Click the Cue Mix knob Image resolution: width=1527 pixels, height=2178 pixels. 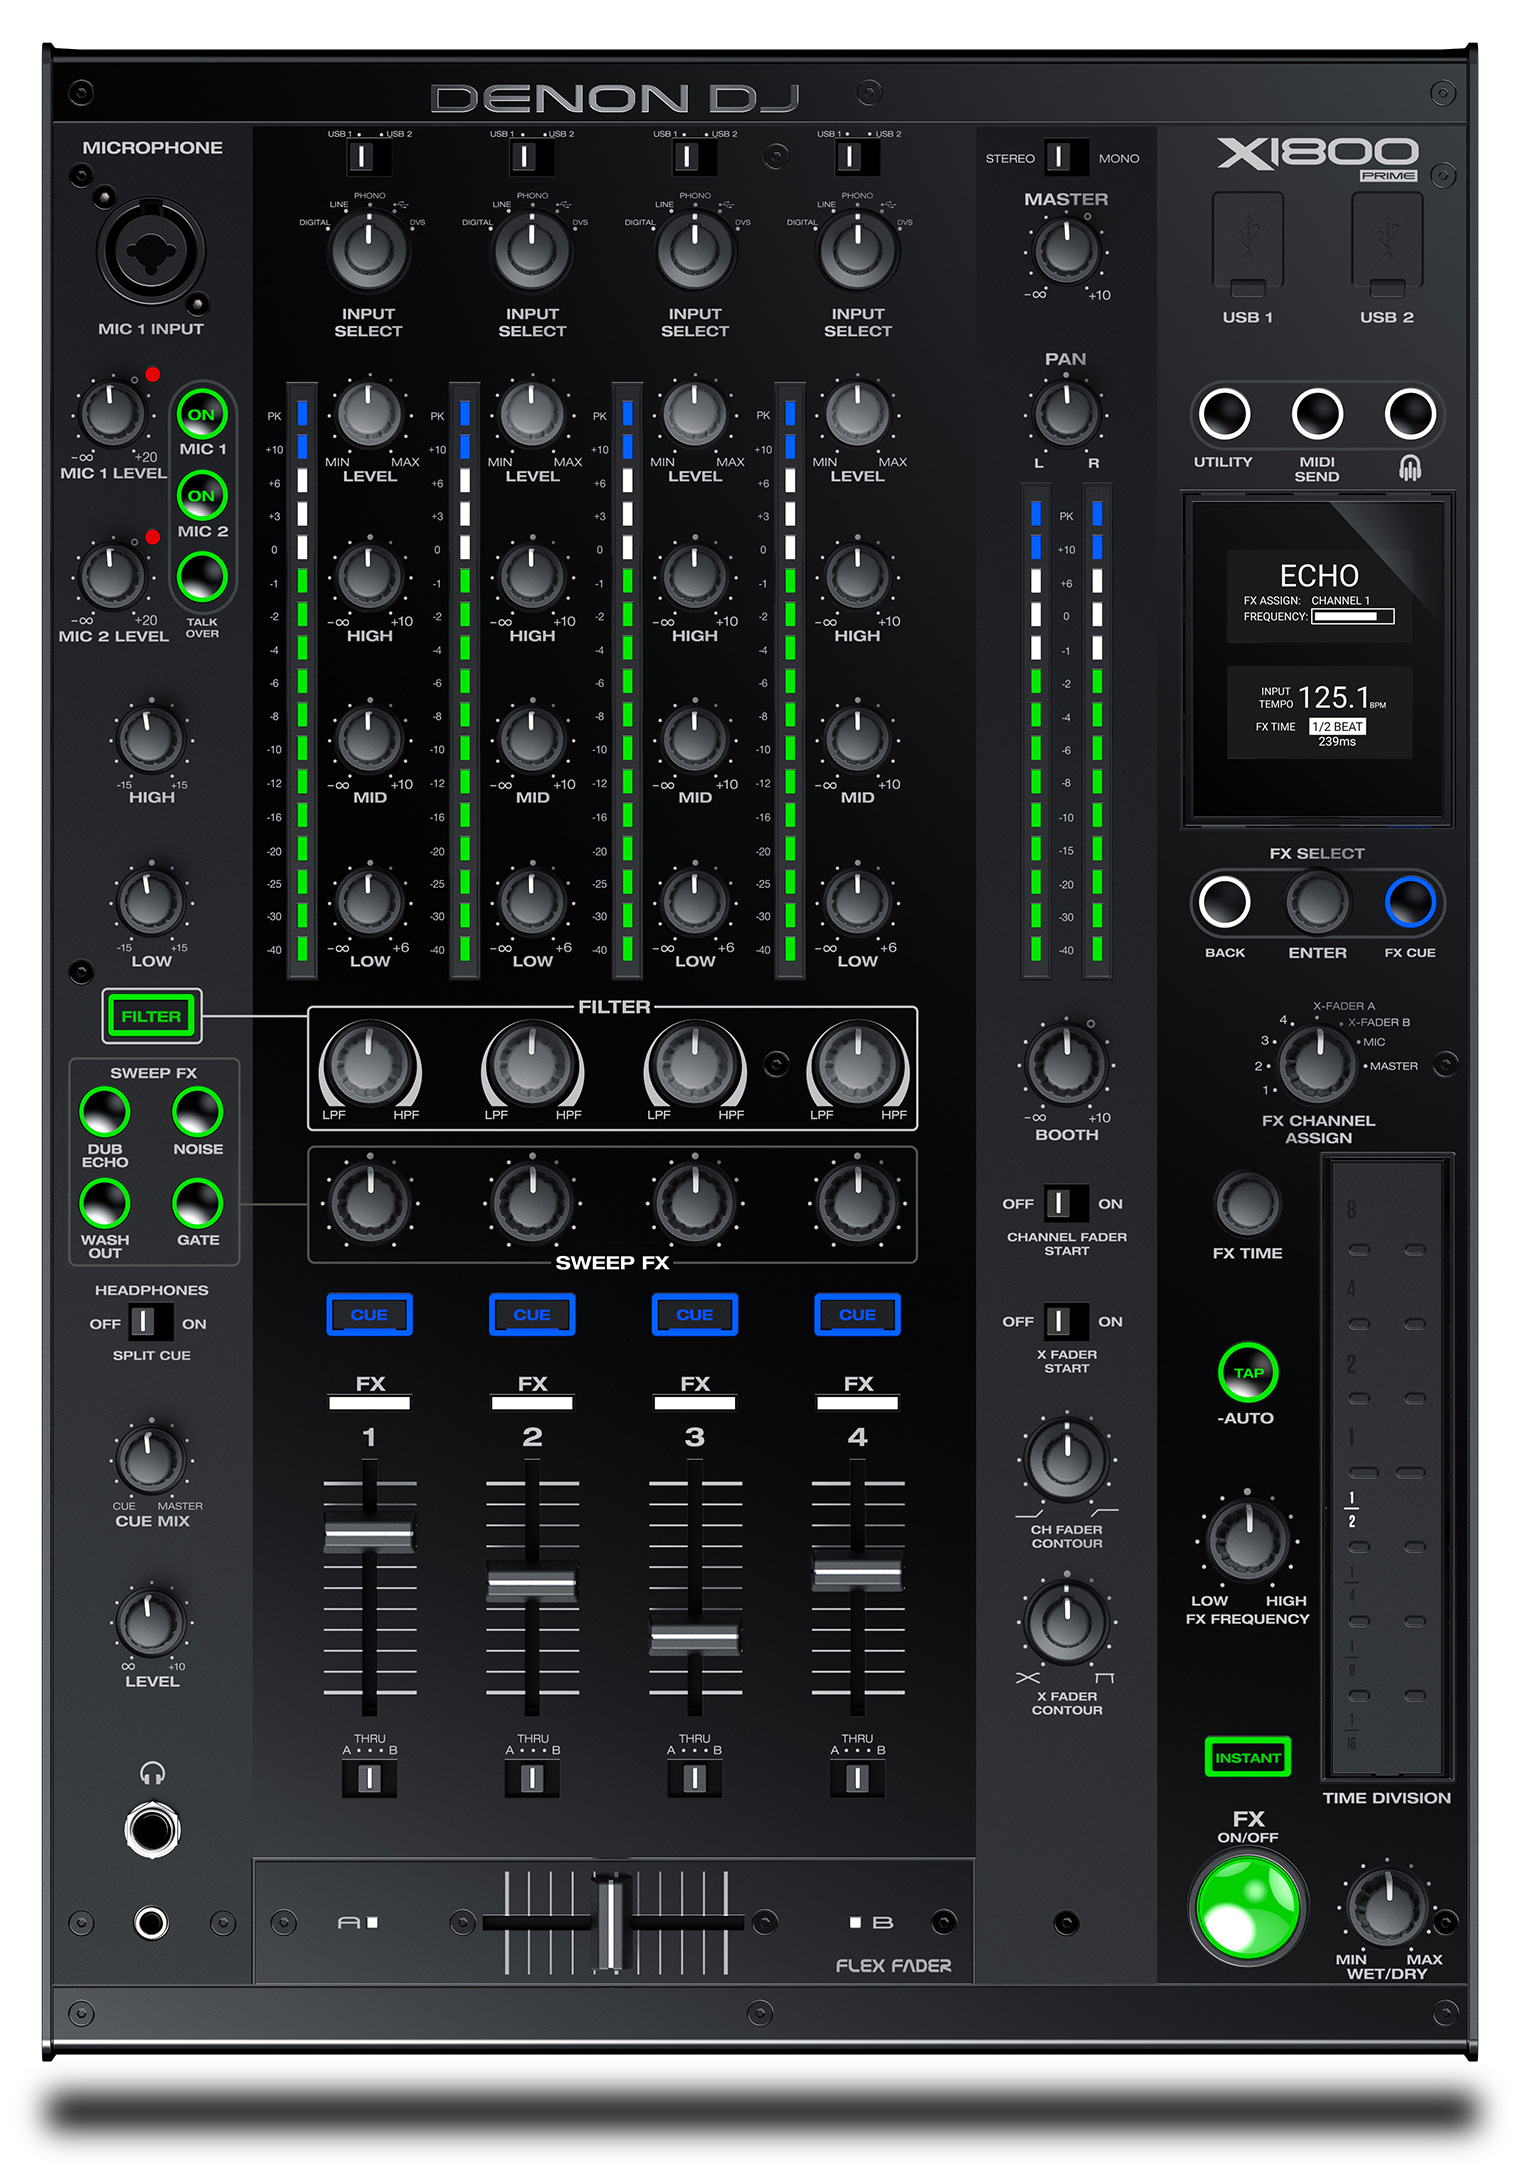(x=151, y=1459)
